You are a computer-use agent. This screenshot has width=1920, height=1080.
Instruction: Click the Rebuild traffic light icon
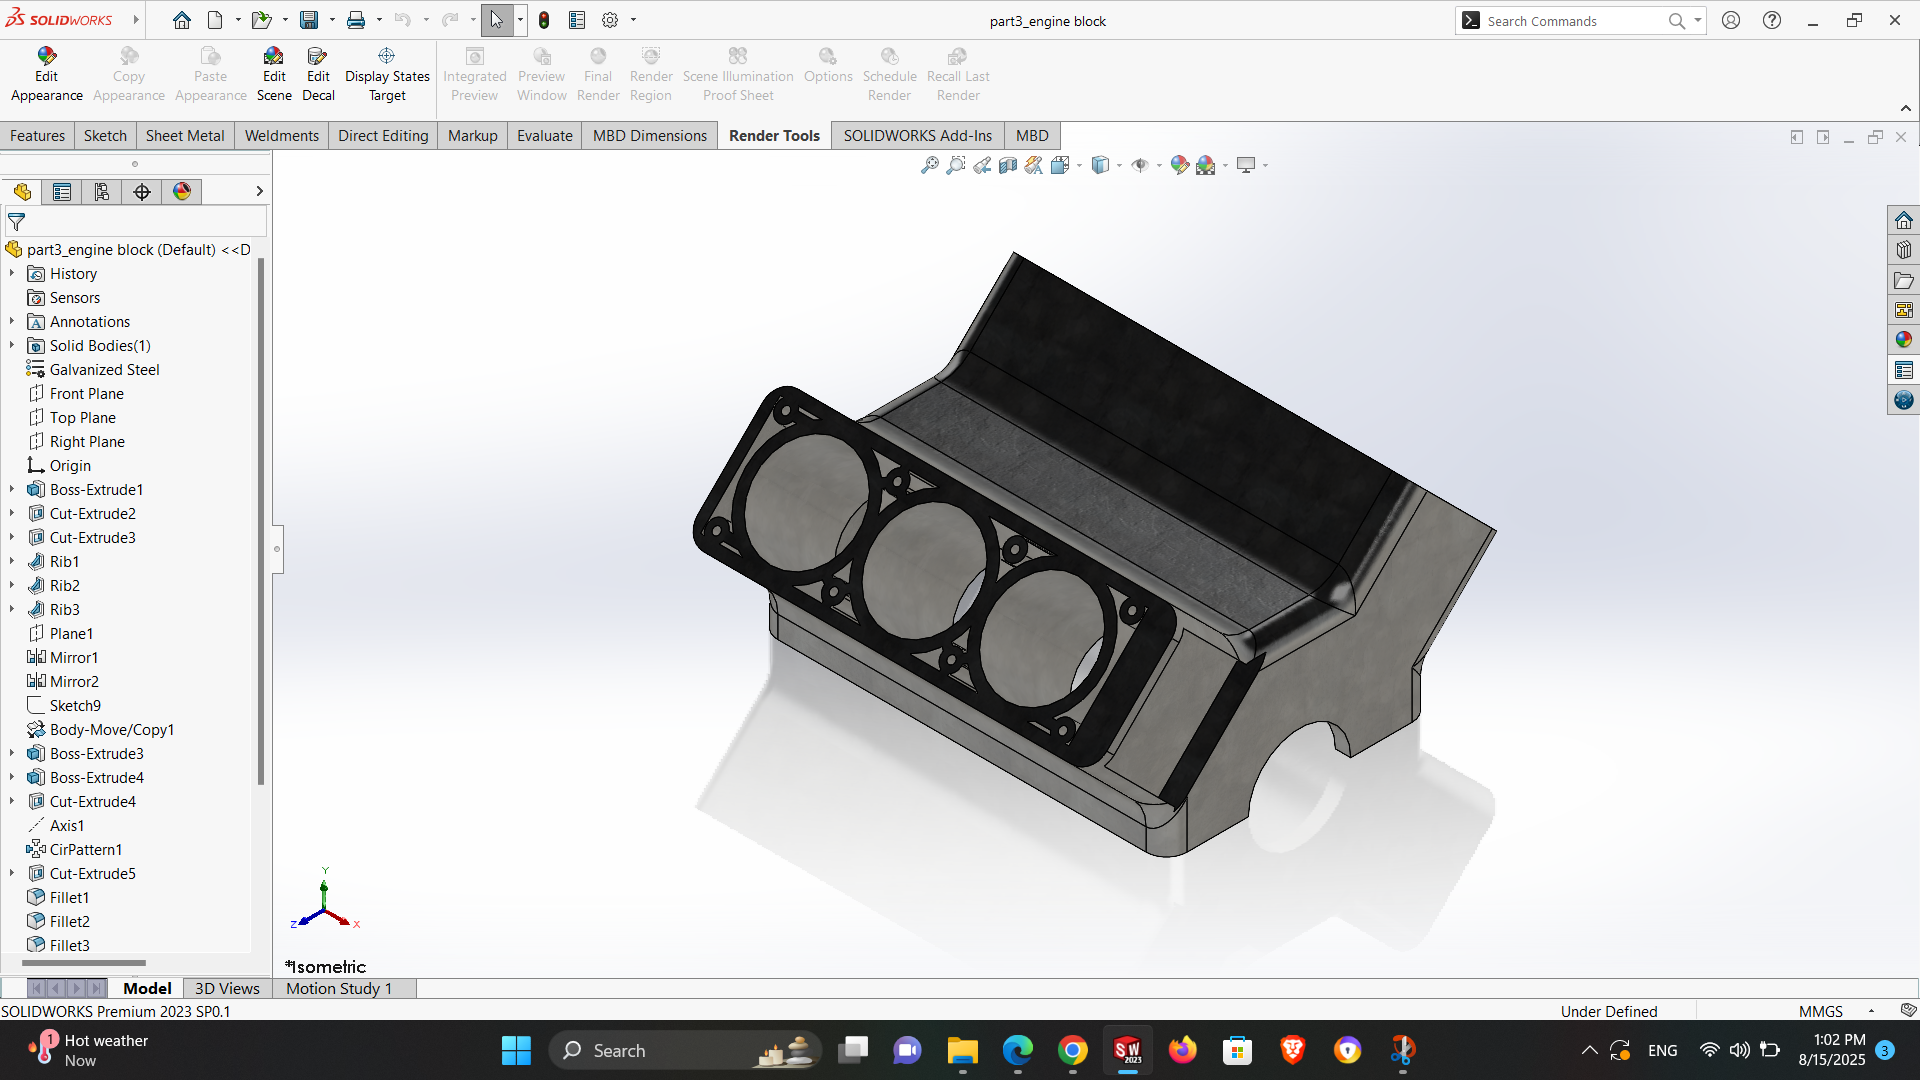(544, 20)
